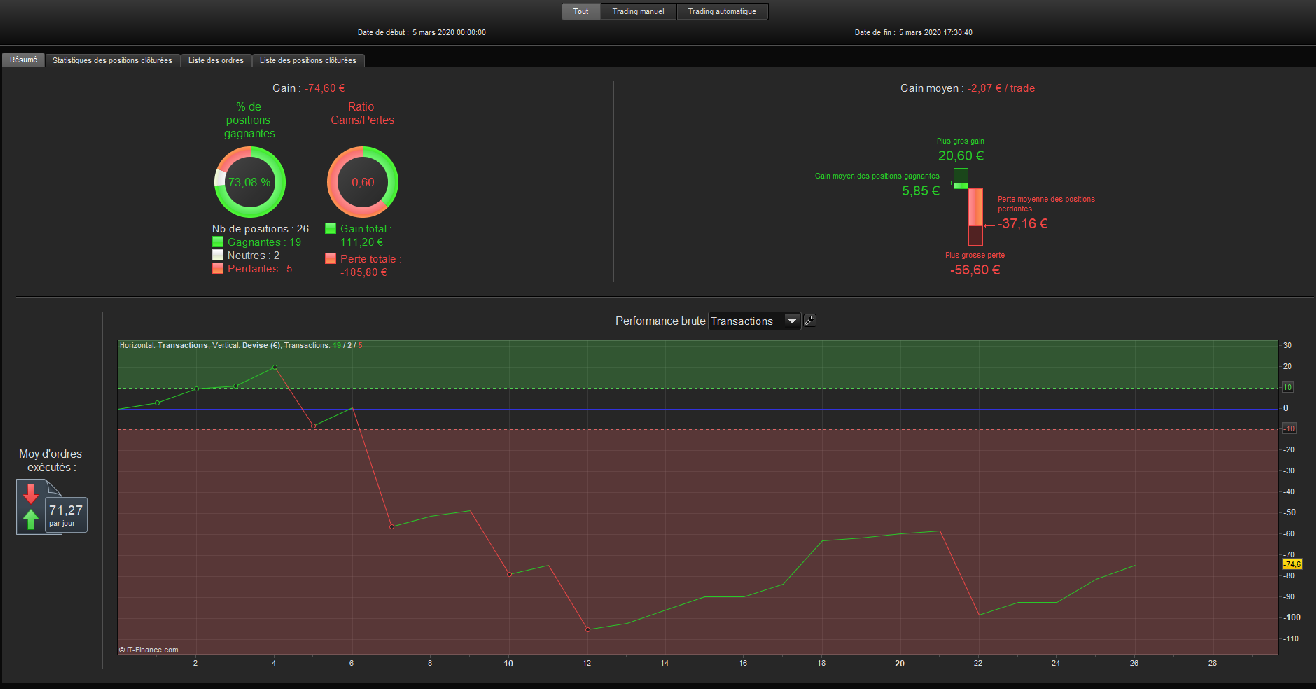Viewport: 1316px width, 691px height.
Task: Click the green Gain total legend square
Action: [331, 229]
